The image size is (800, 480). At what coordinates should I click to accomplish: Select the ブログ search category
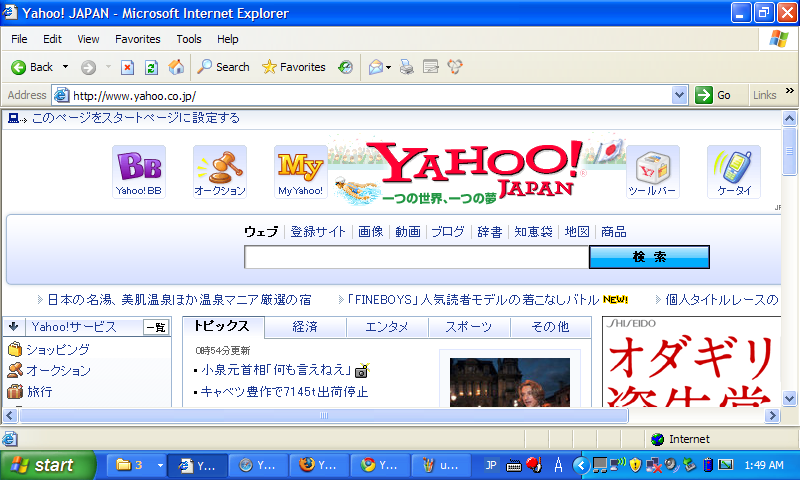[448, 232]
